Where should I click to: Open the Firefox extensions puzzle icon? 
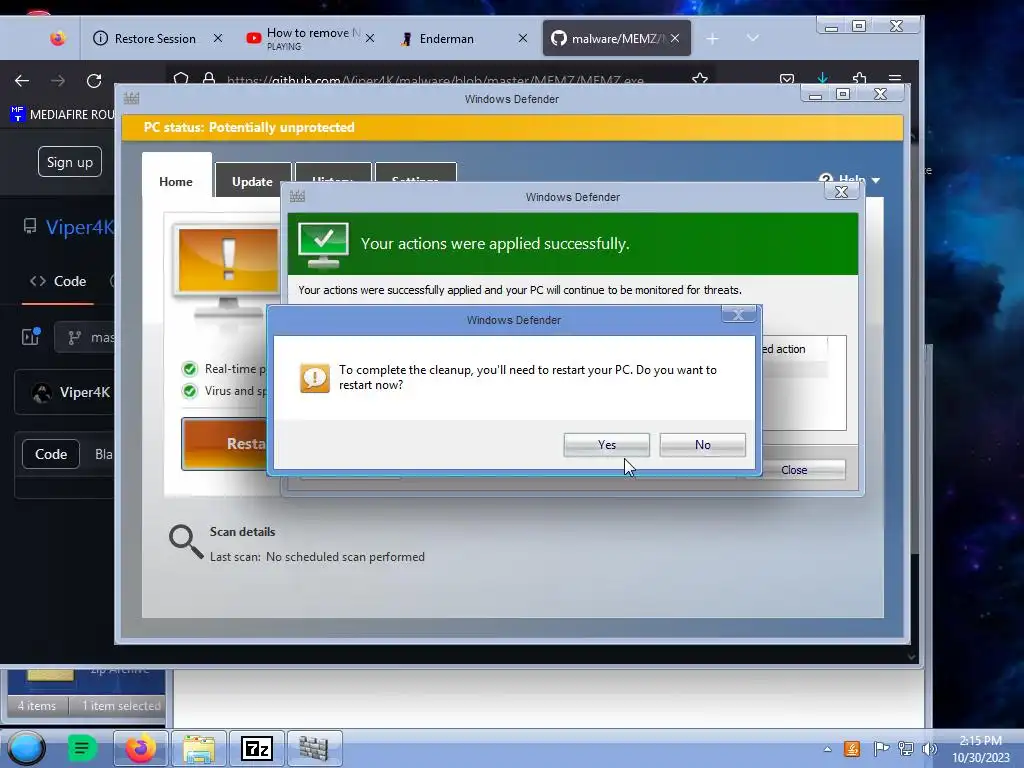859,78
